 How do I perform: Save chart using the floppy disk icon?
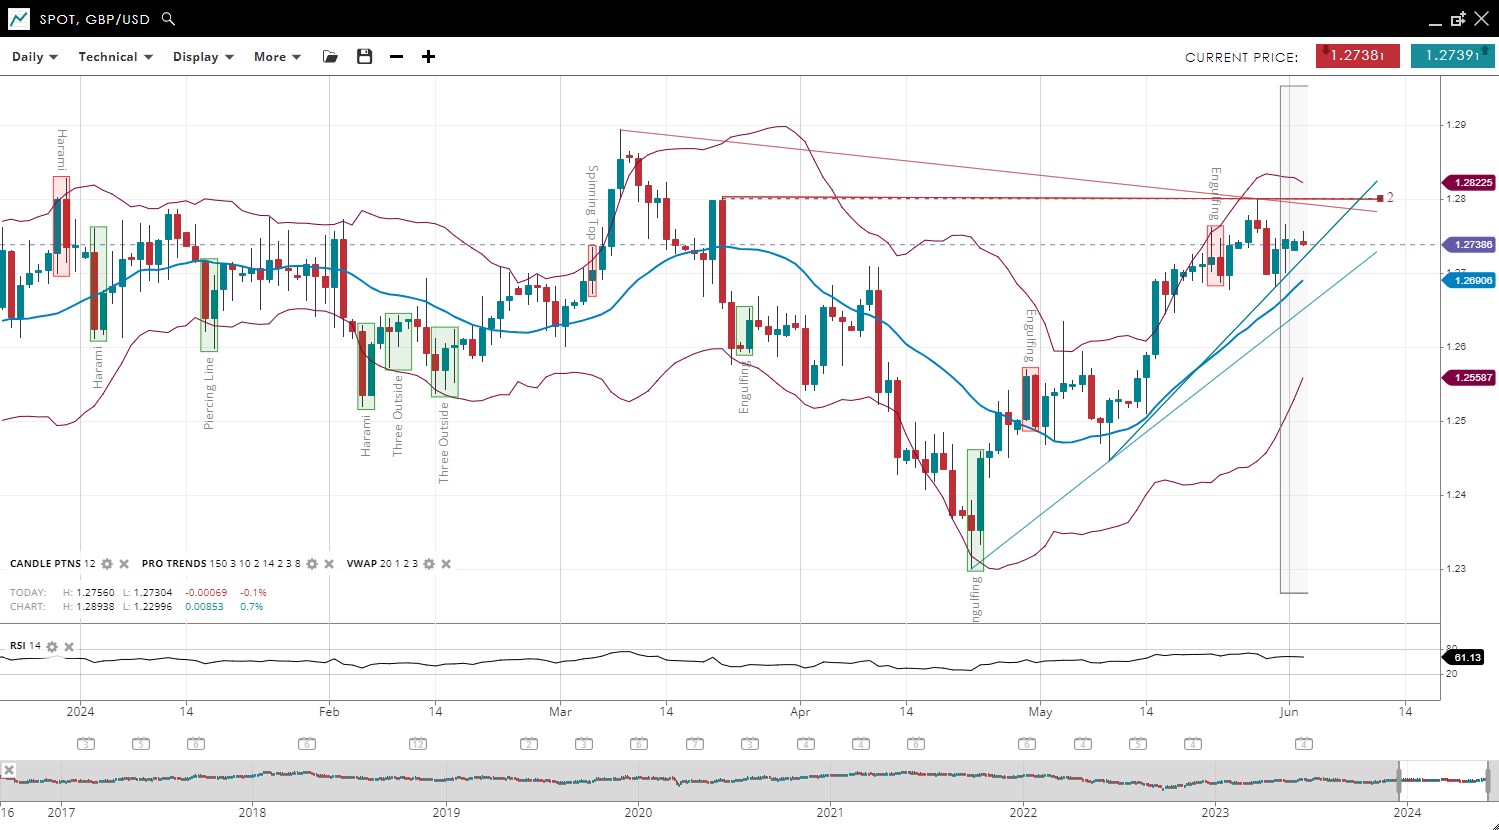click(x=364, y=57)
